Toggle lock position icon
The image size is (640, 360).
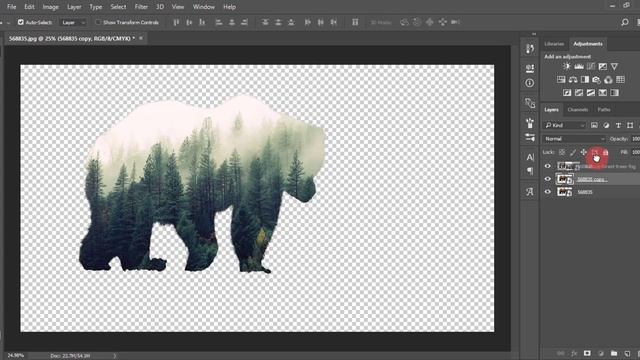click(x=584, y=152)
